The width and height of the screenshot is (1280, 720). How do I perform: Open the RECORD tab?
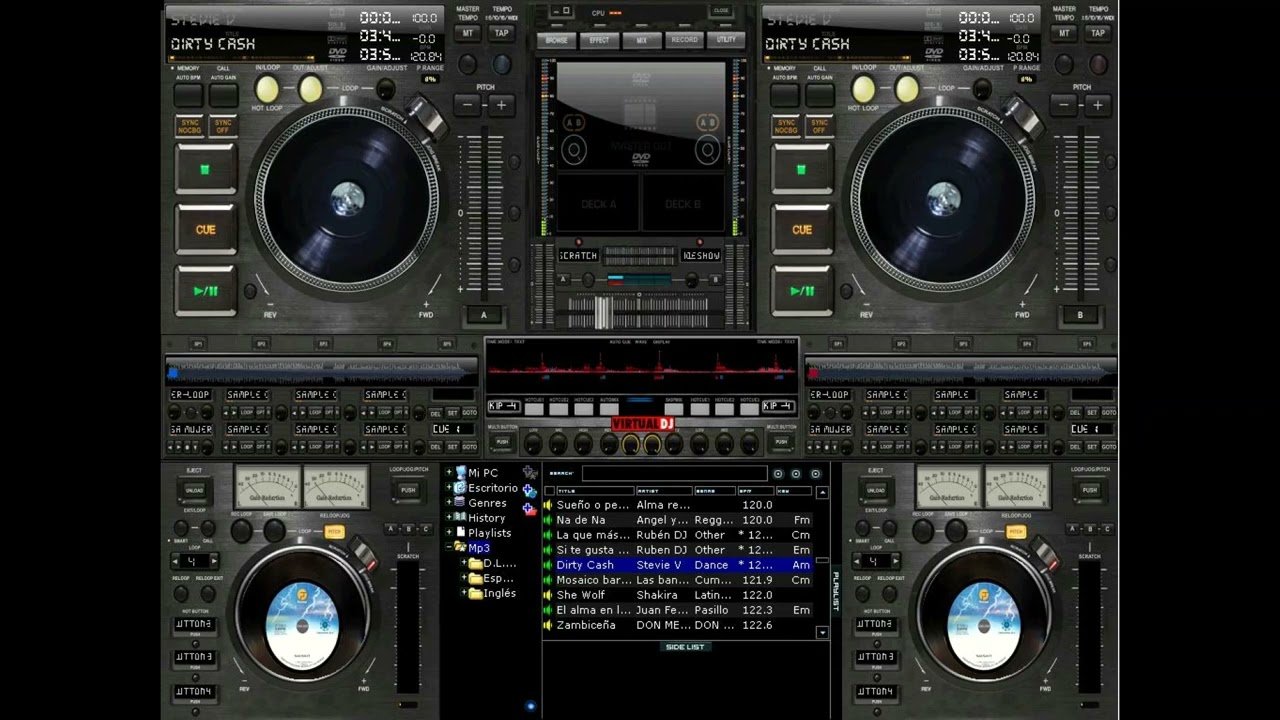(684, 40)
